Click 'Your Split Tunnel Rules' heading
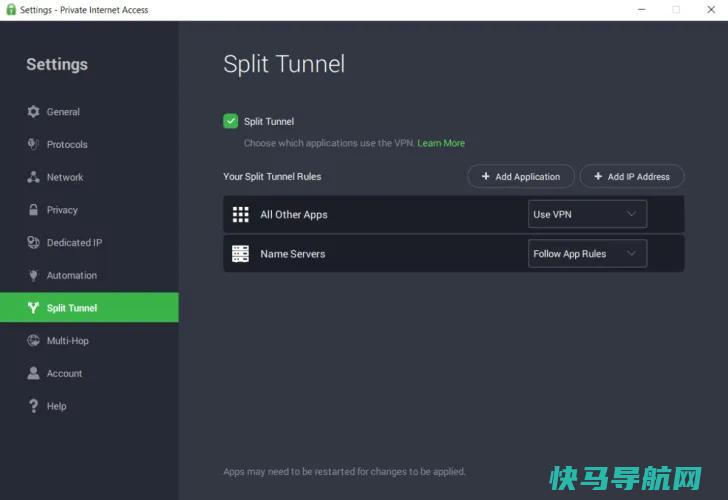 [x=272, y=176]
